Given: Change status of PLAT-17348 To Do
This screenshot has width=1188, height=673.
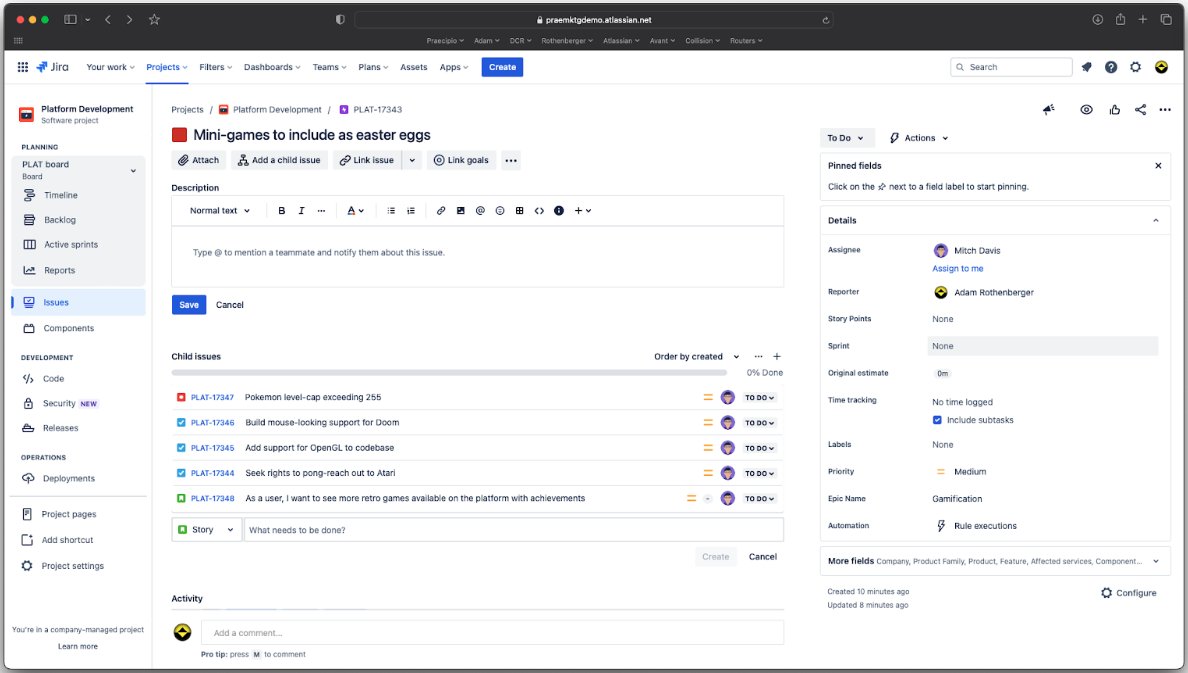Looking at the screenshot, I should point(759,499).
